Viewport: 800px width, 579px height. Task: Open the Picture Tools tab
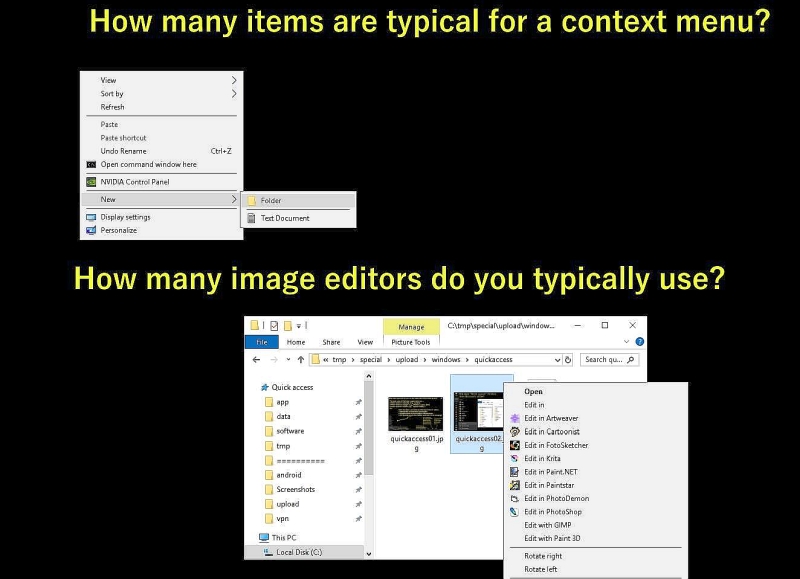411,342
